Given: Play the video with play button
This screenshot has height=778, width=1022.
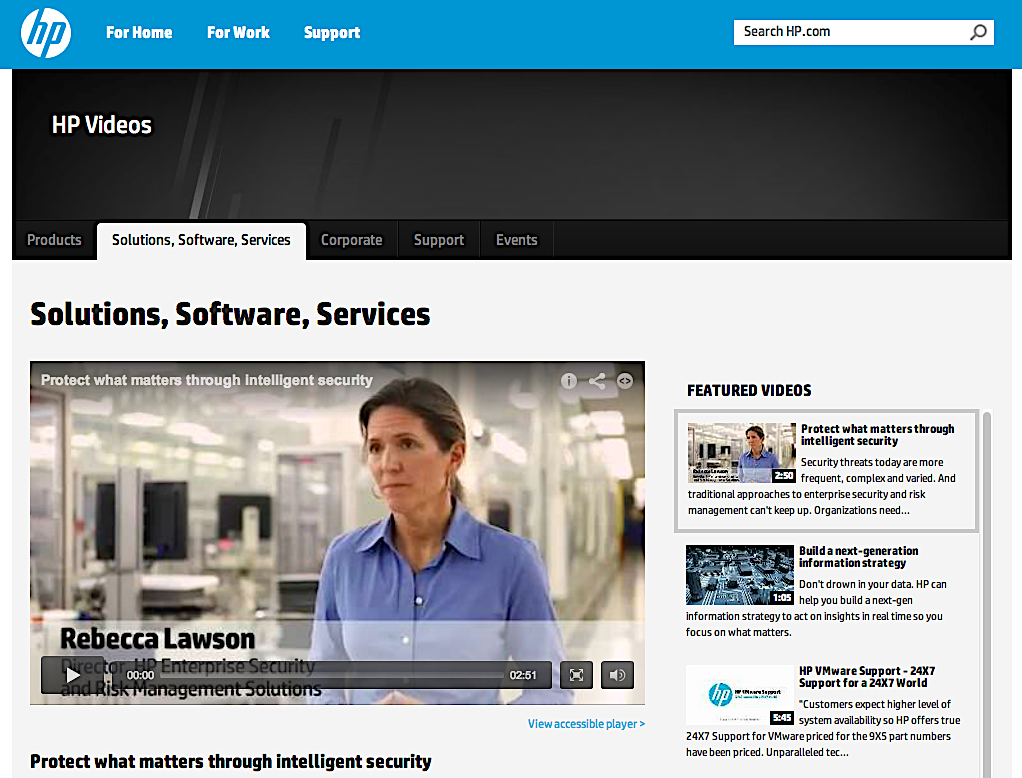Looking at the screenshot, I should click(73, 675).
